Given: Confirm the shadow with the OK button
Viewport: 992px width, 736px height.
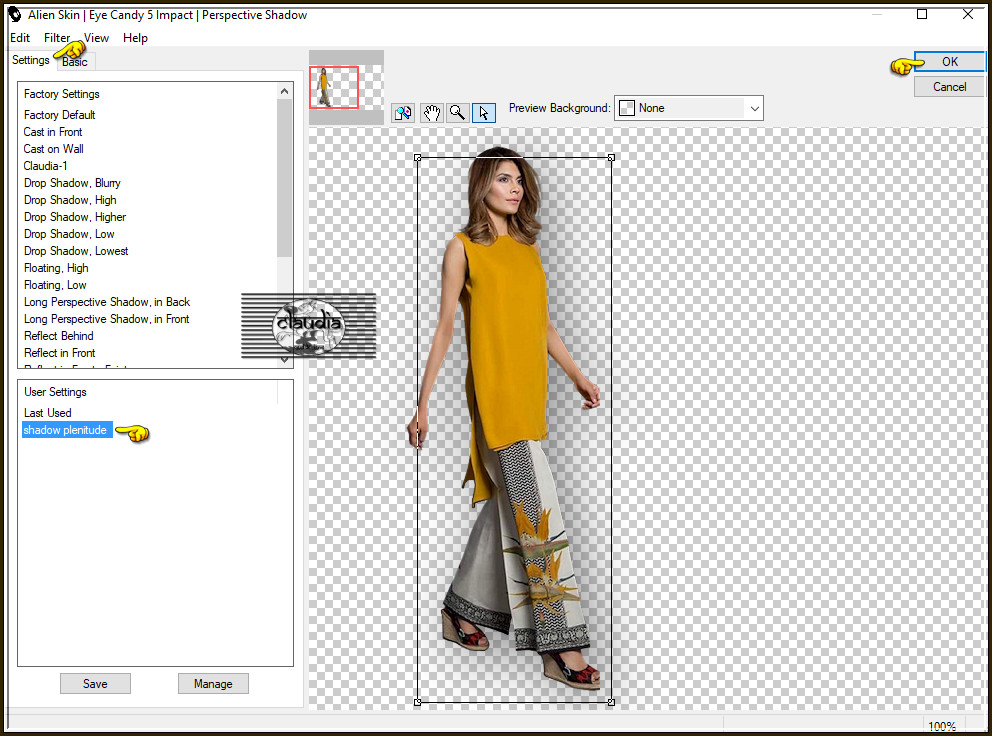Looking at the screenshot, I should coord(950,61).
